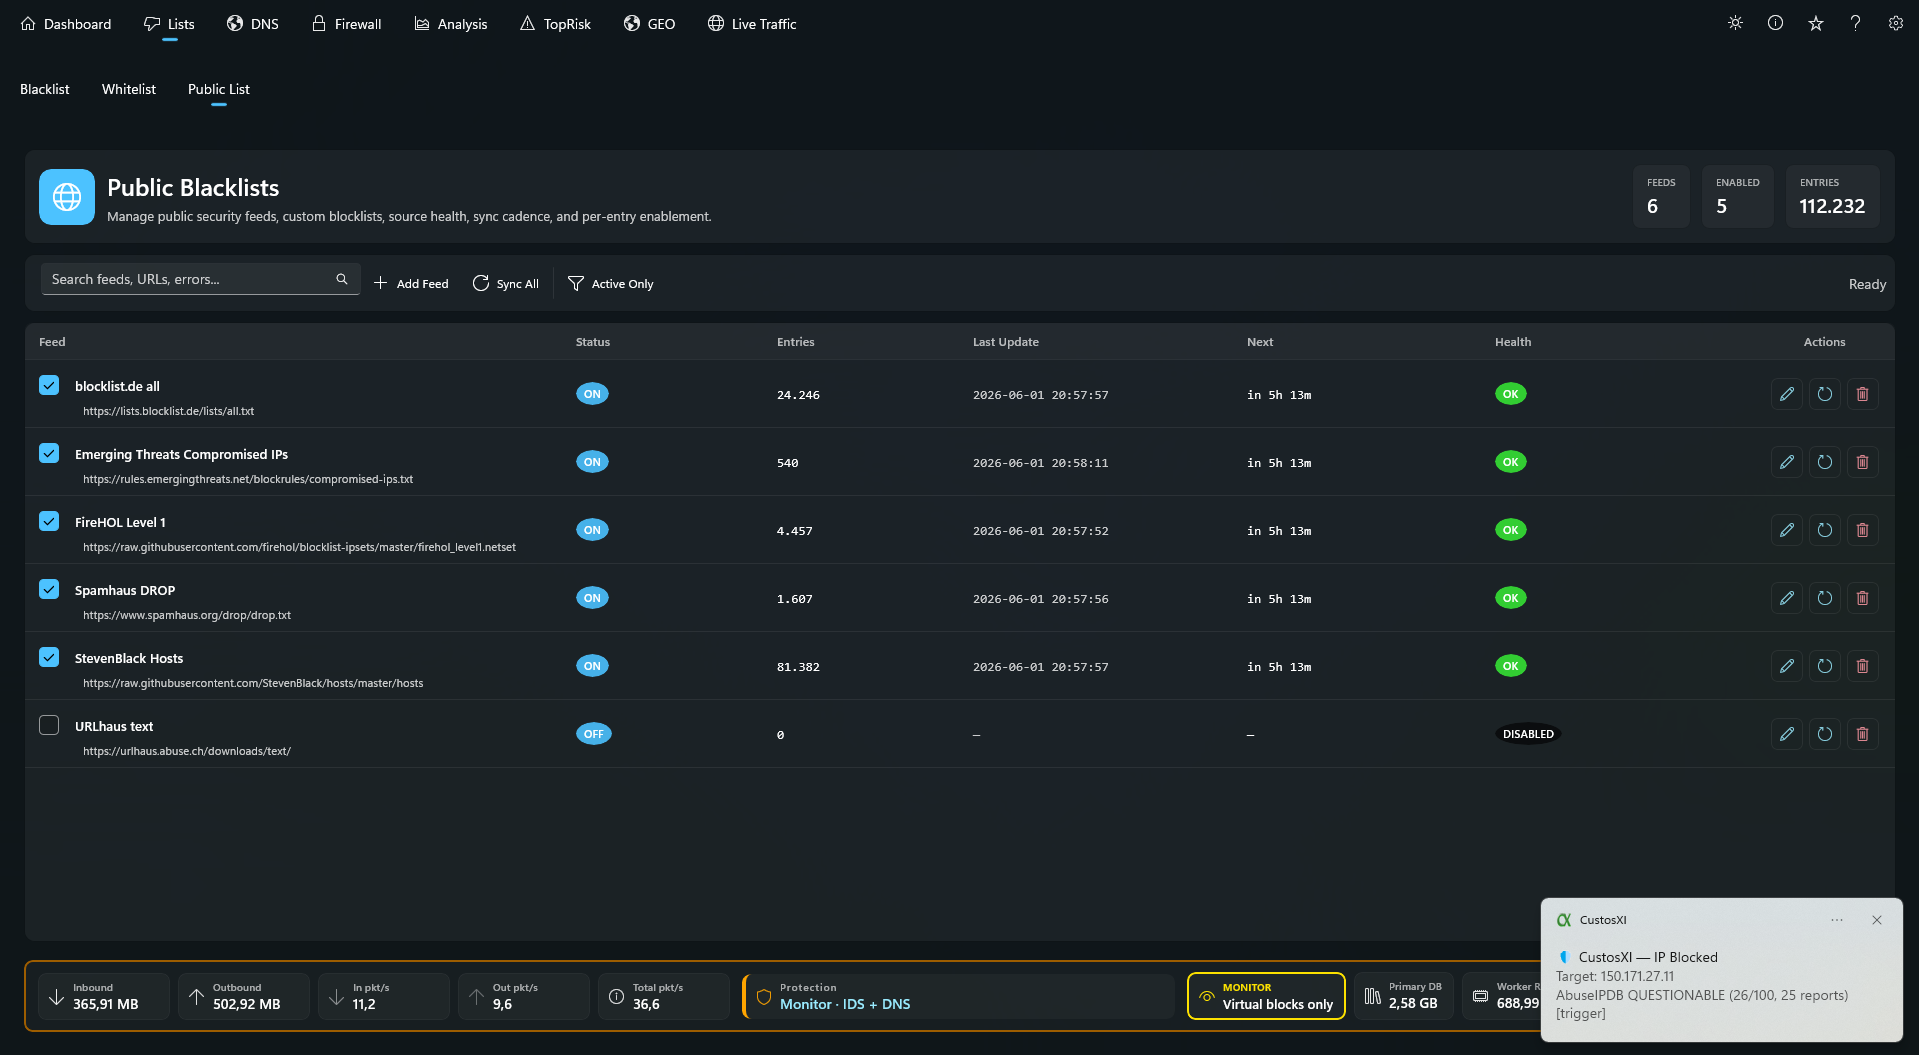The image size is (1919, 1055).
Task: Open the GEO menu
Action: coord(649,24)
